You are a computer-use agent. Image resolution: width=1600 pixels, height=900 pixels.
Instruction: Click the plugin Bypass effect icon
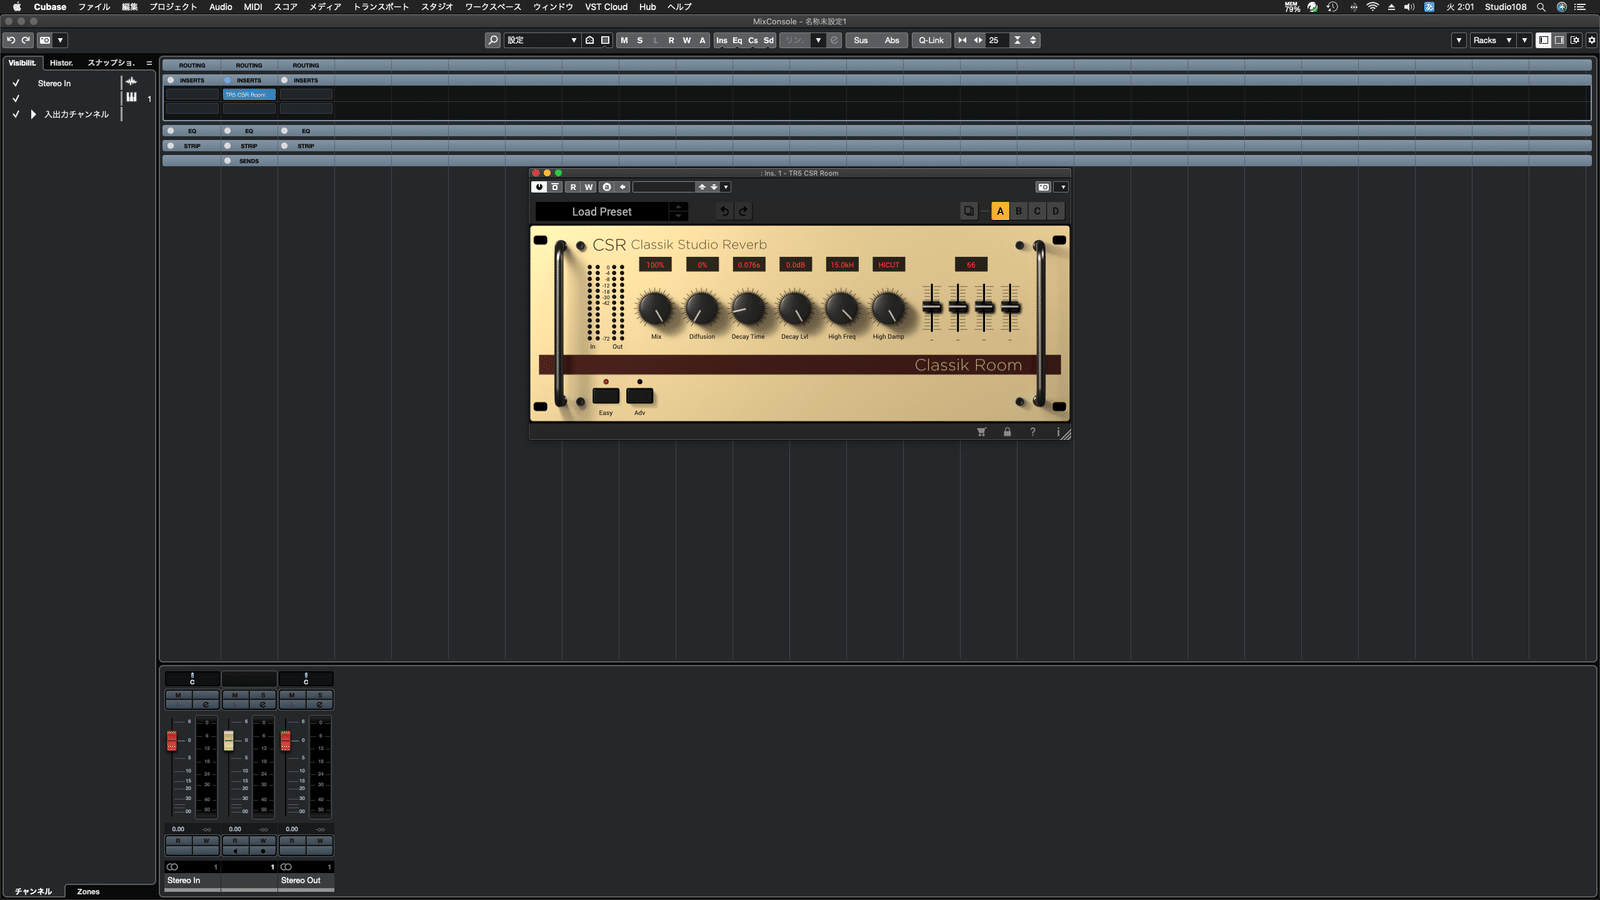tap(555, 187)
